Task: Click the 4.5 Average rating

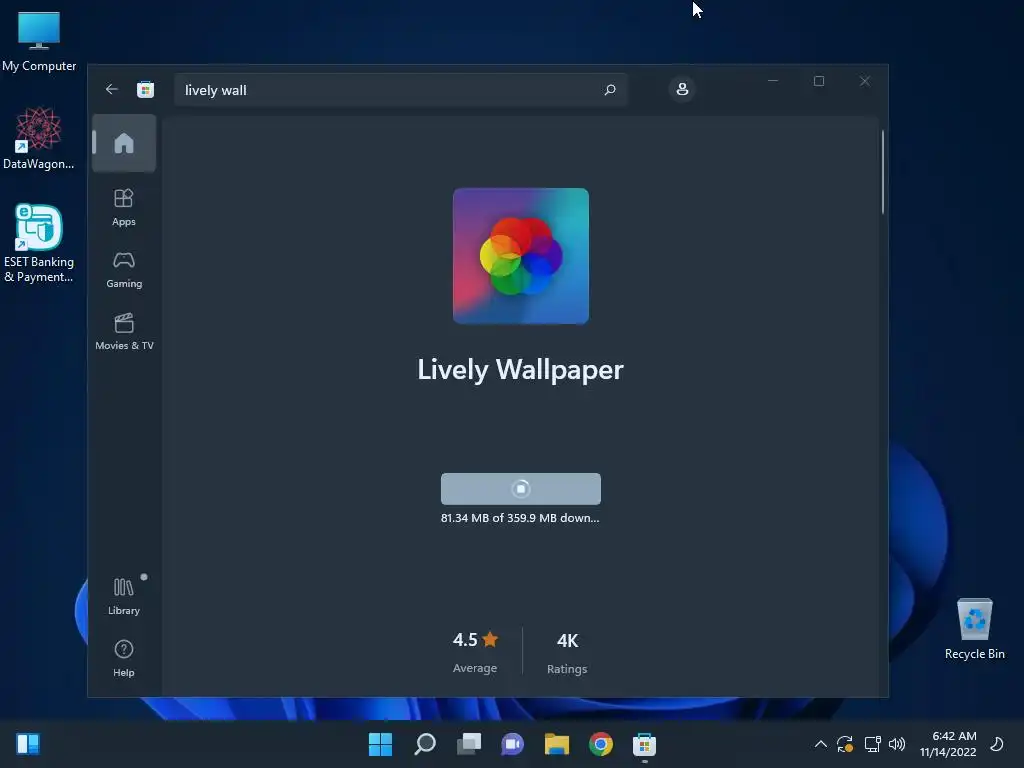Action: coord(475,652)
